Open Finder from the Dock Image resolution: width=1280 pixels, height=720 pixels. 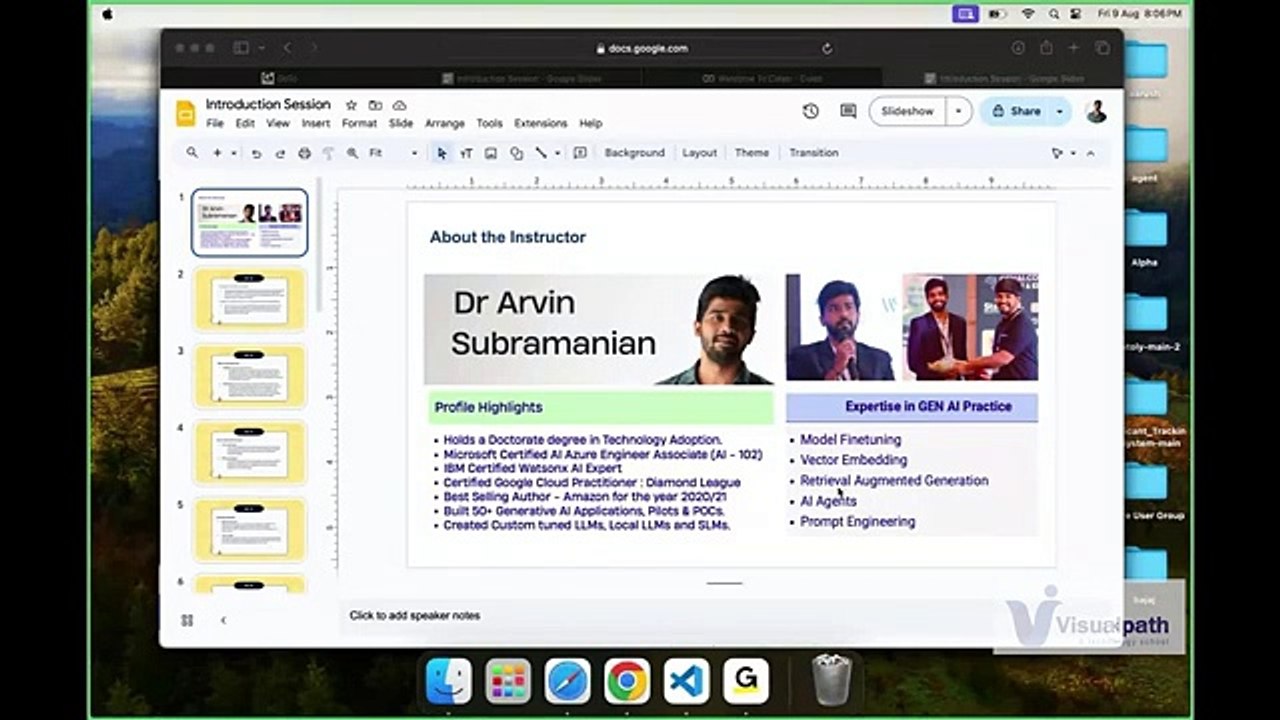click(449, 681)
